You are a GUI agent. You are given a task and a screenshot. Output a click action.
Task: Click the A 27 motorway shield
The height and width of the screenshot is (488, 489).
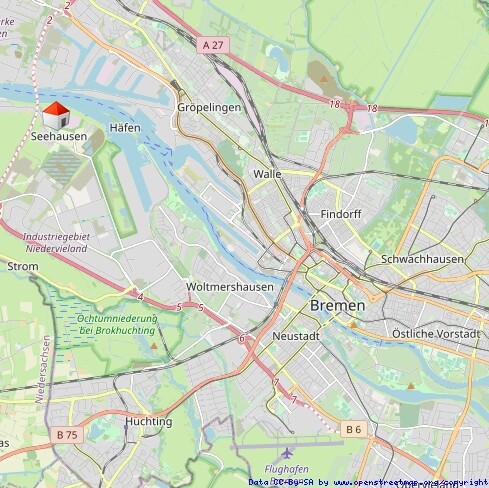213,45
